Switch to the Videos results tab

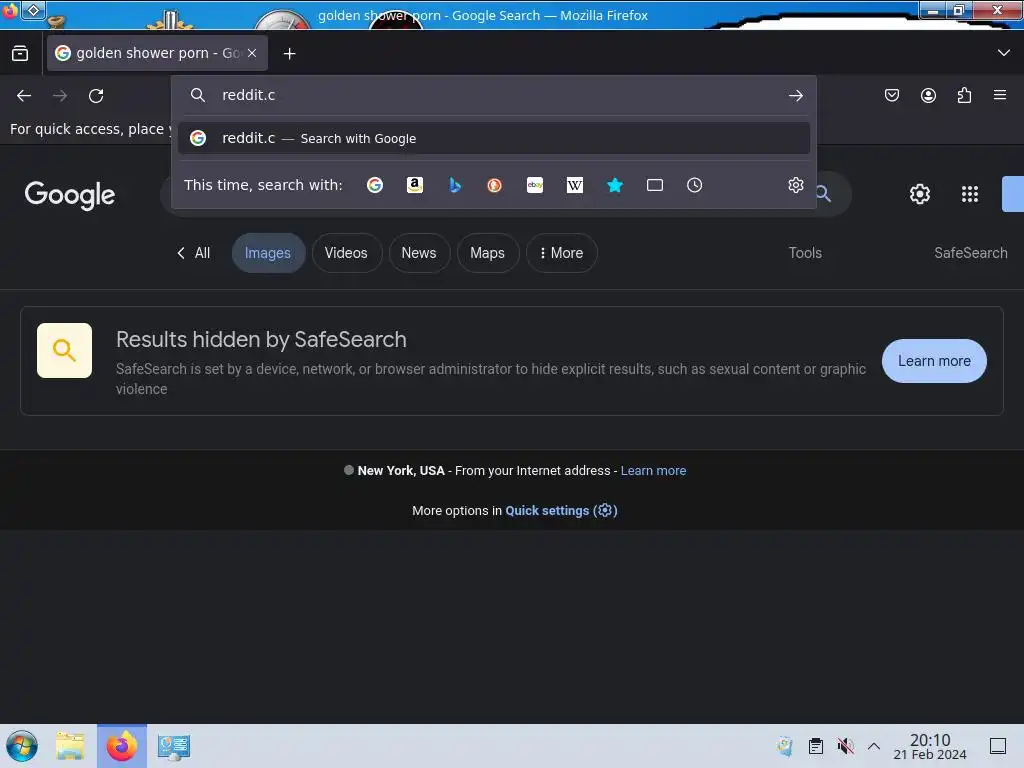(x=346, y=253)
